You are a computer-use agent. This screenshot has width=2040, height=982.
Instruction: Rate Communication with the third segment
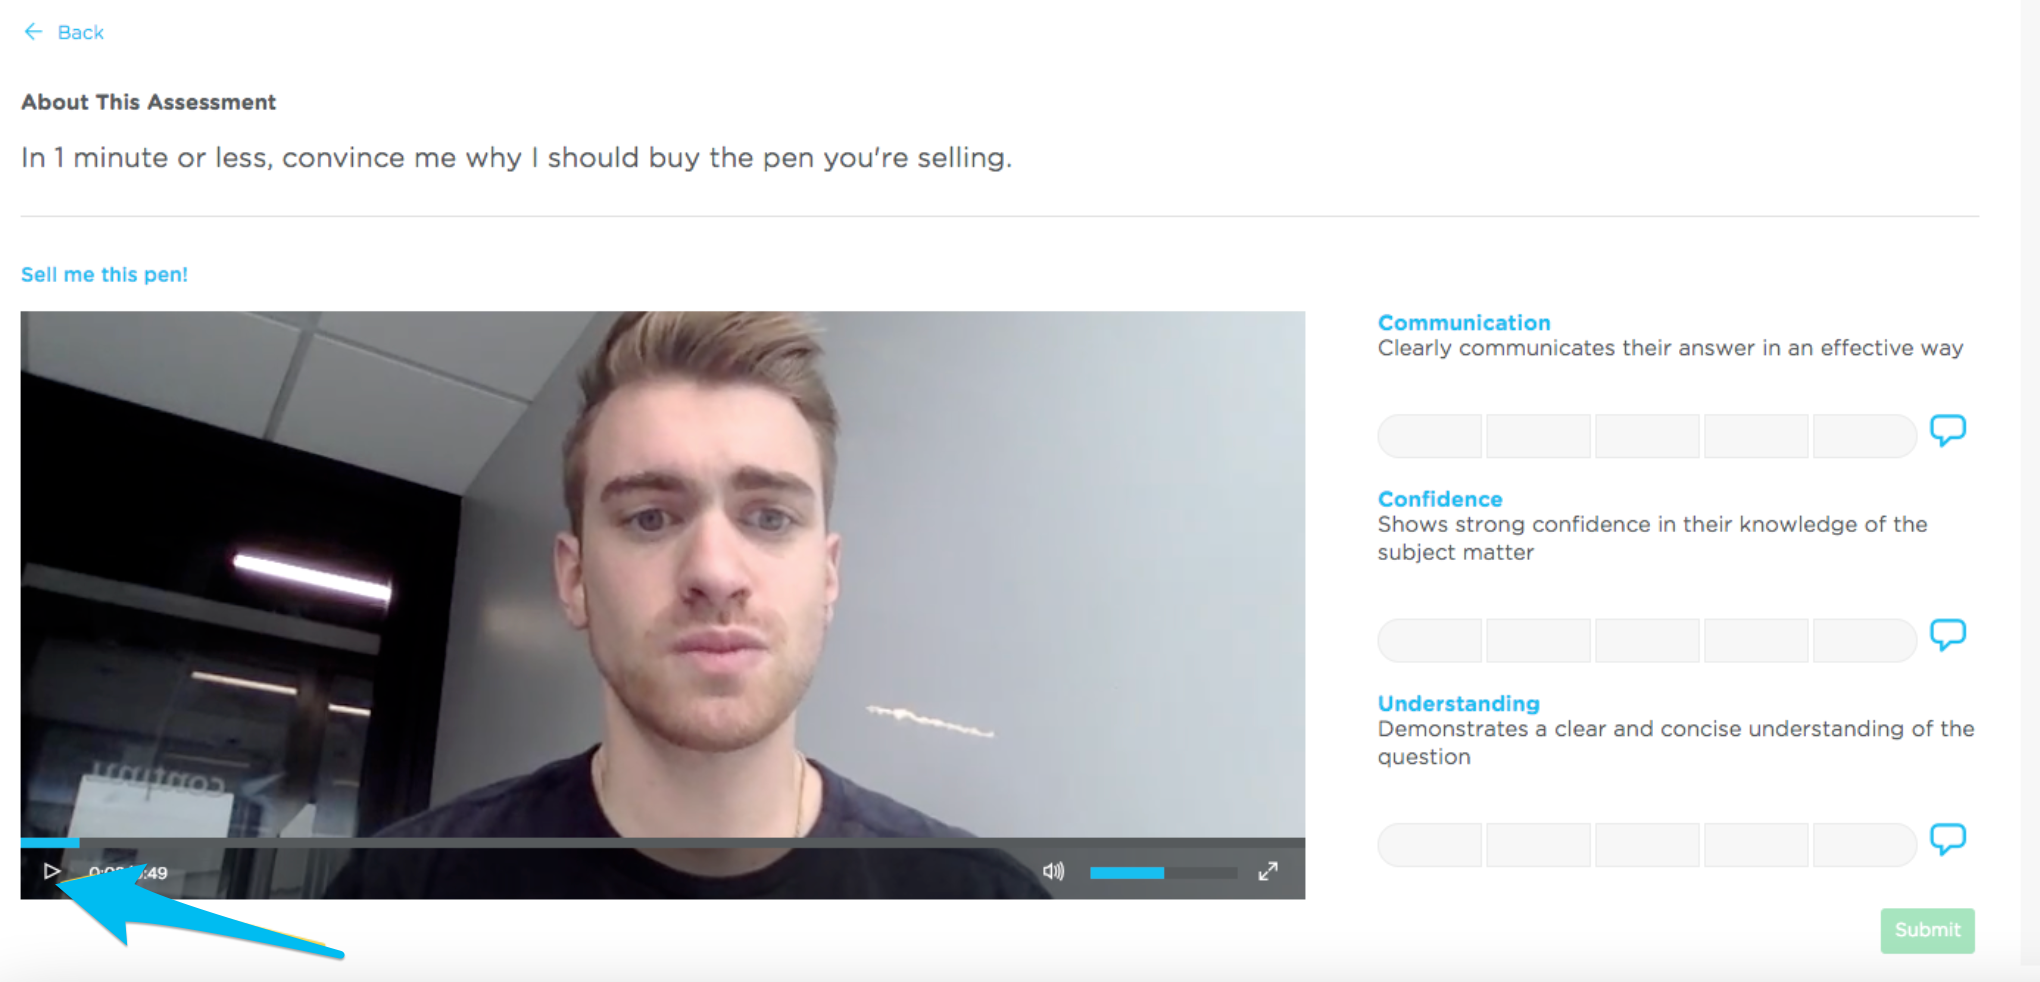[x=1647, y=436]
